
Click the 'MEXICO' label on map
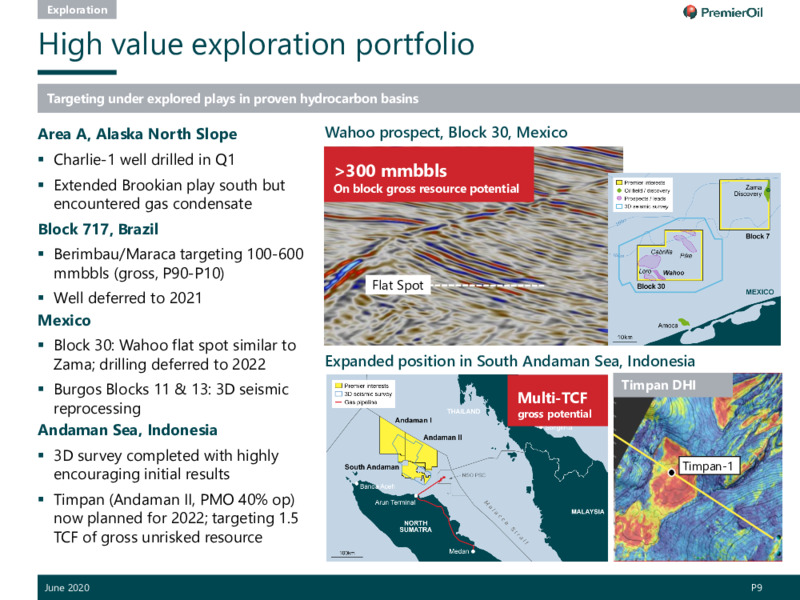760,292
